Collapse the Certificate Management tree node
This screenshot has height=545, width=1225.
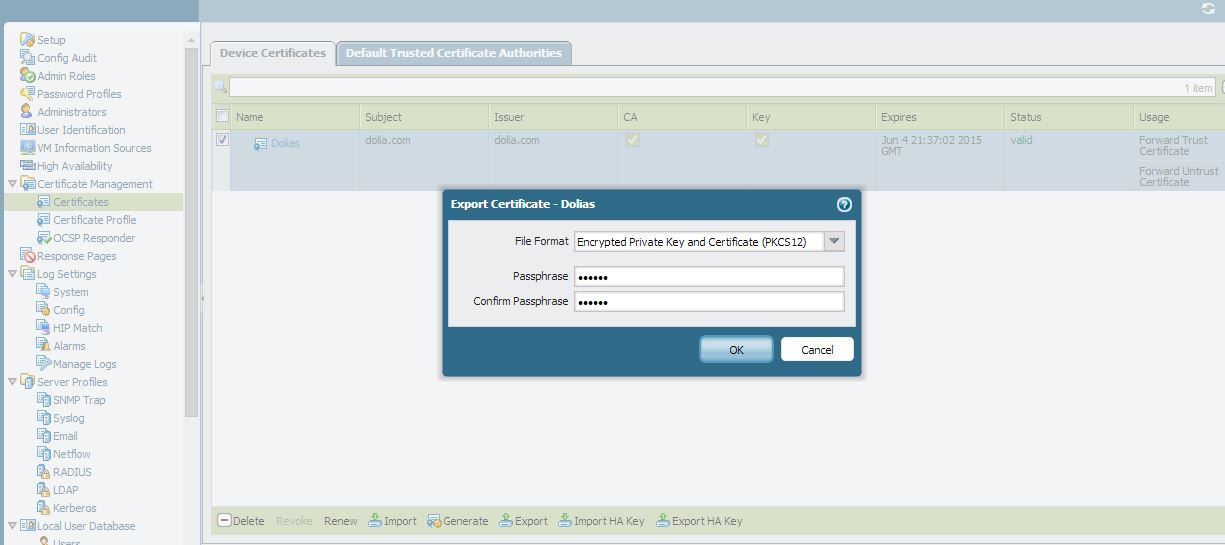click(x=12, y=184)
